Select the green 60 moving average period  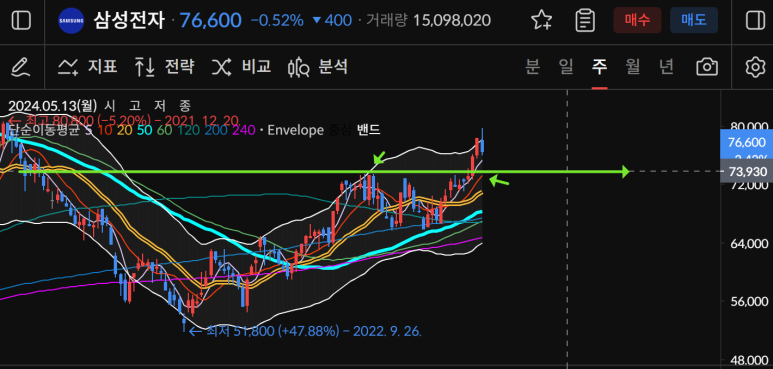pyautogui.click(x=165, y=130)
